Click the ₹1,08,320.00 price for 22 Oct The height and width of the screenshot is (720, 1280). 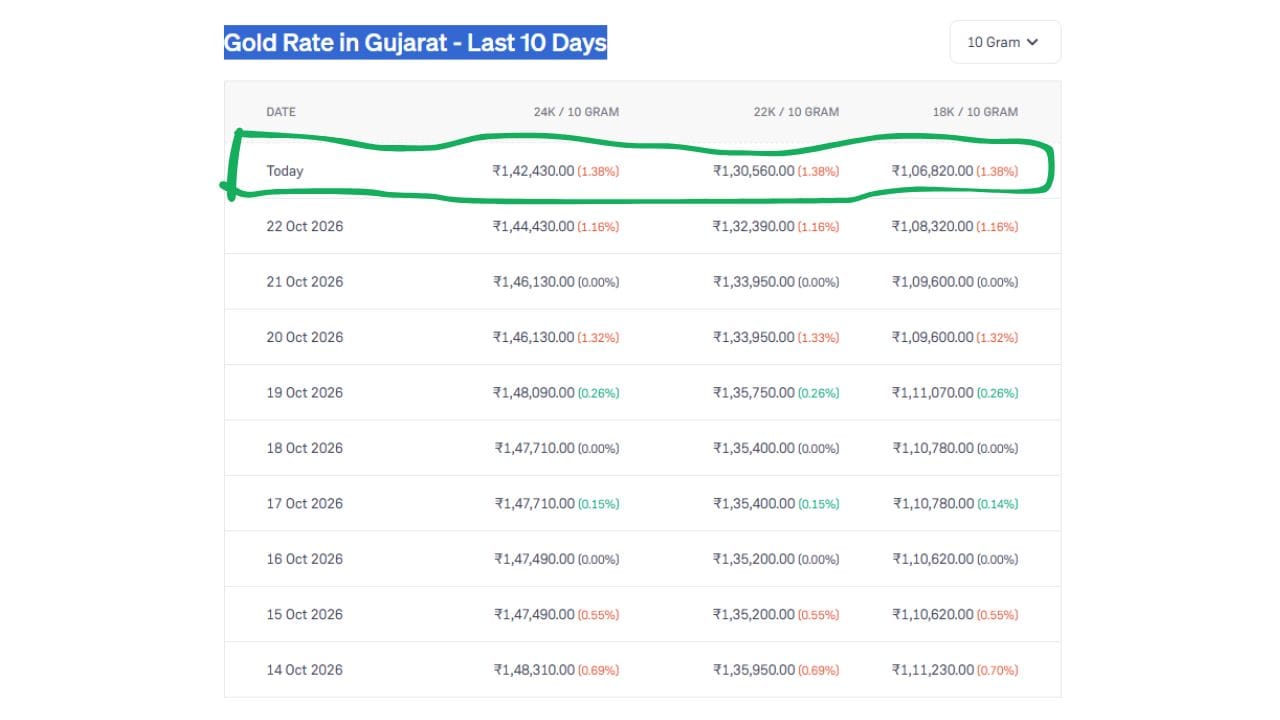point(933,226)
